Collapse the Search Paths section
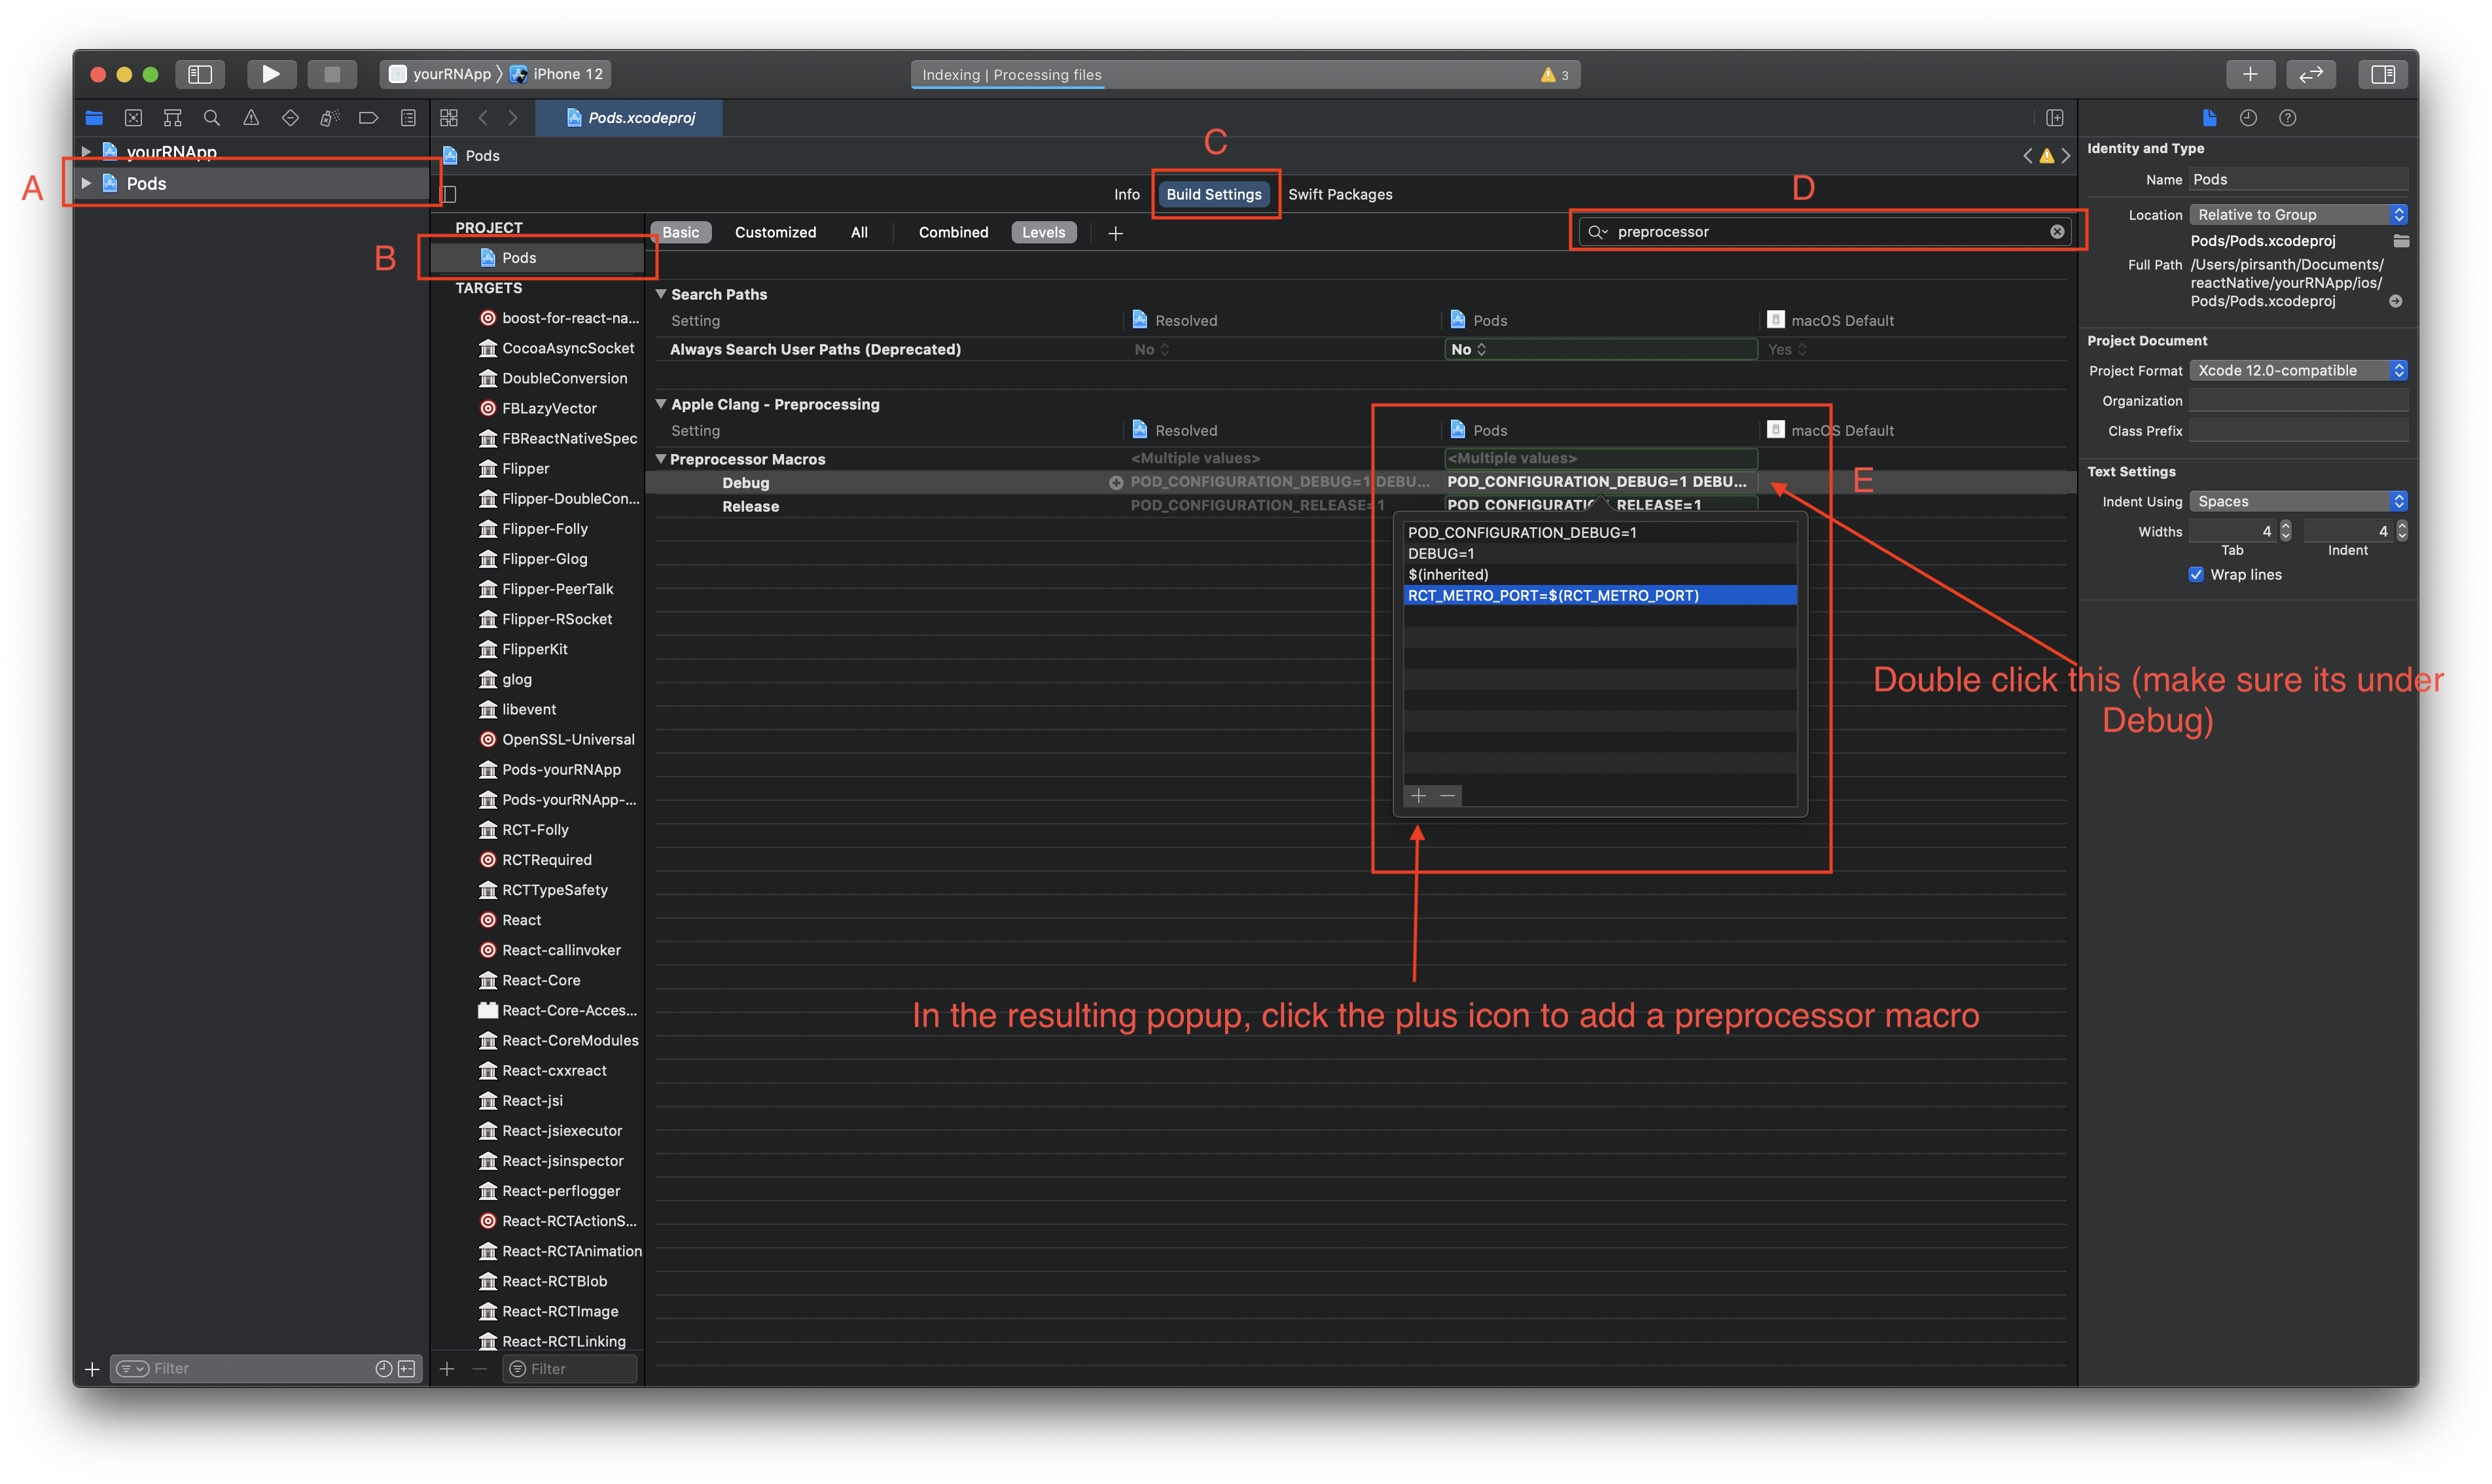This screenshot has width=2492, height=1484. (661, 294)
